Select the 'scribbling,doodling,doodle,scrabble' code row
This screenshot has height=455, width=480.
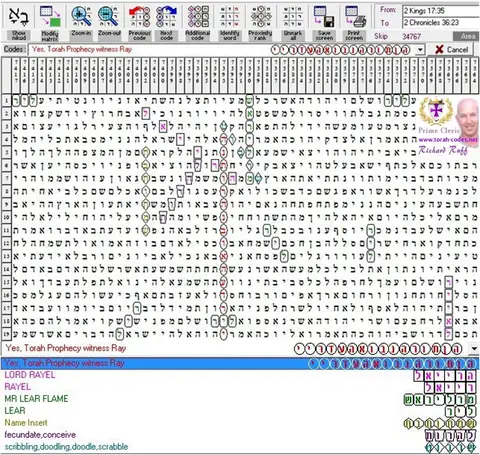[x=240, y=447]
